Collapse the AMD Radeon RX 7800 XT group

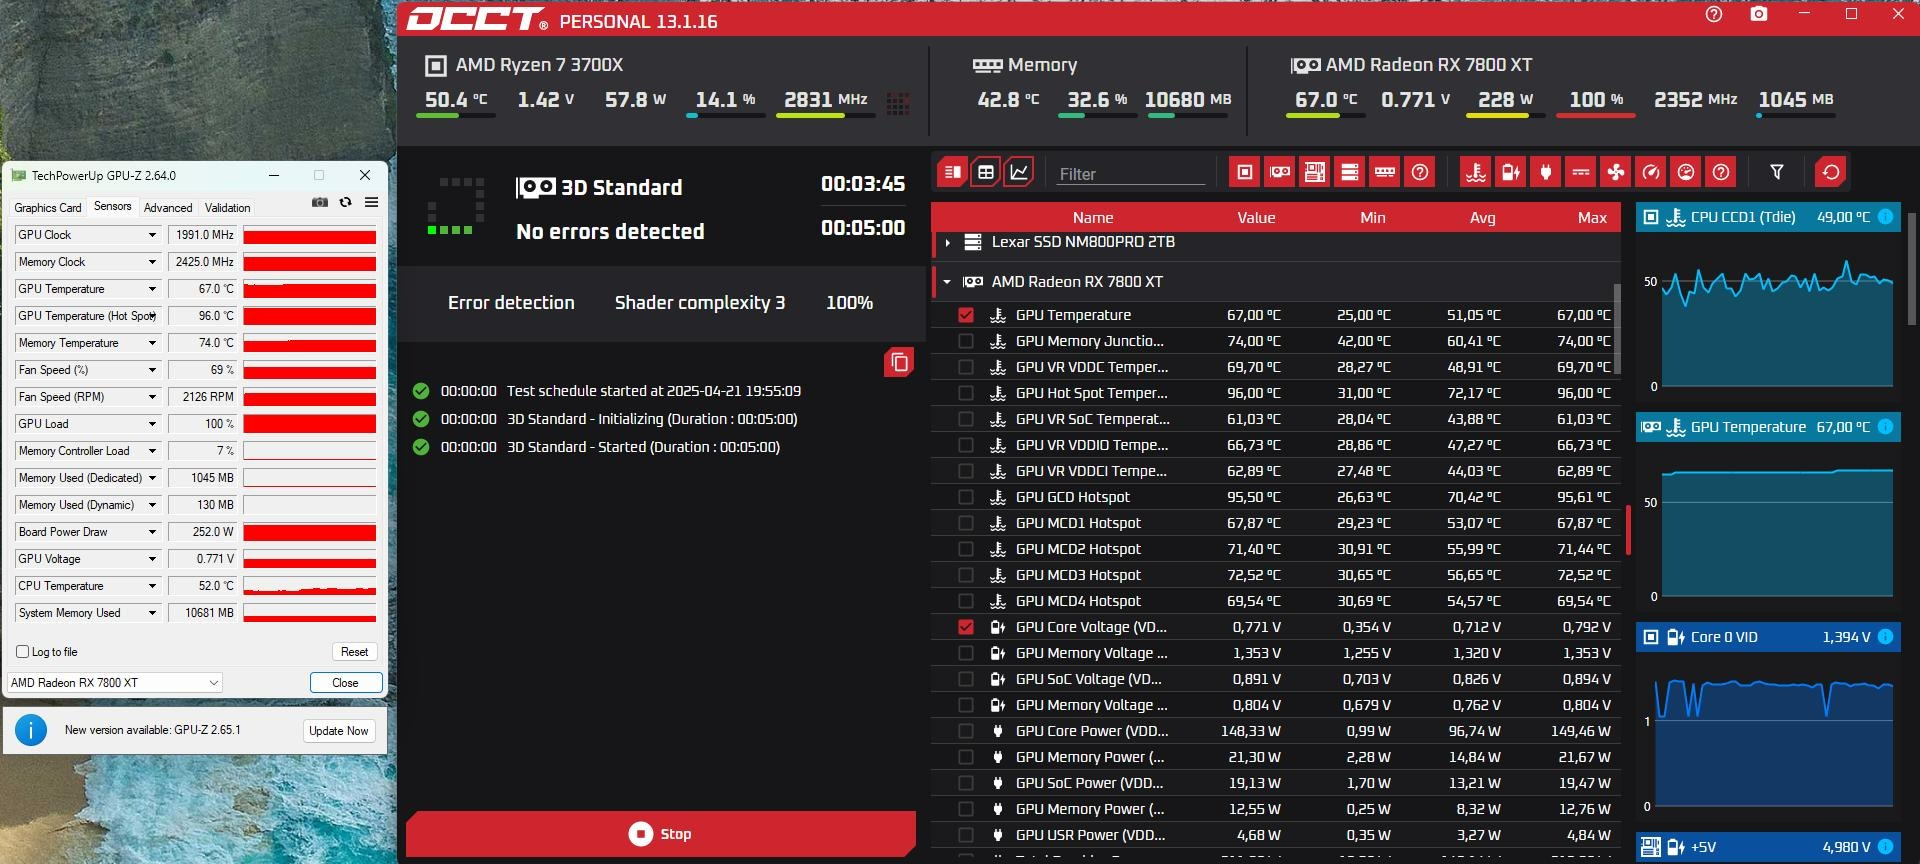[947, 282]
